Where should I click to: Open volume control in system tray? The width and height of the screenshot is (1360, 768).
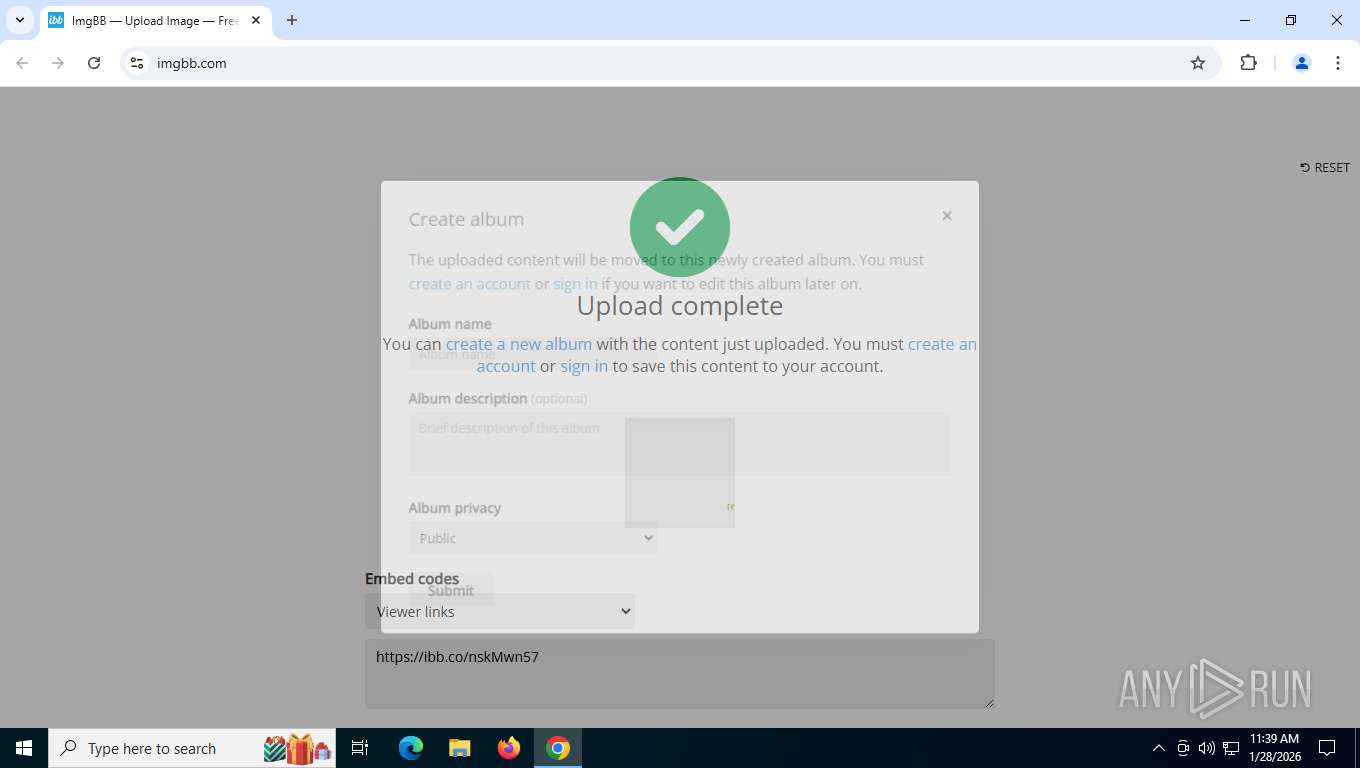coord(1207,748)
